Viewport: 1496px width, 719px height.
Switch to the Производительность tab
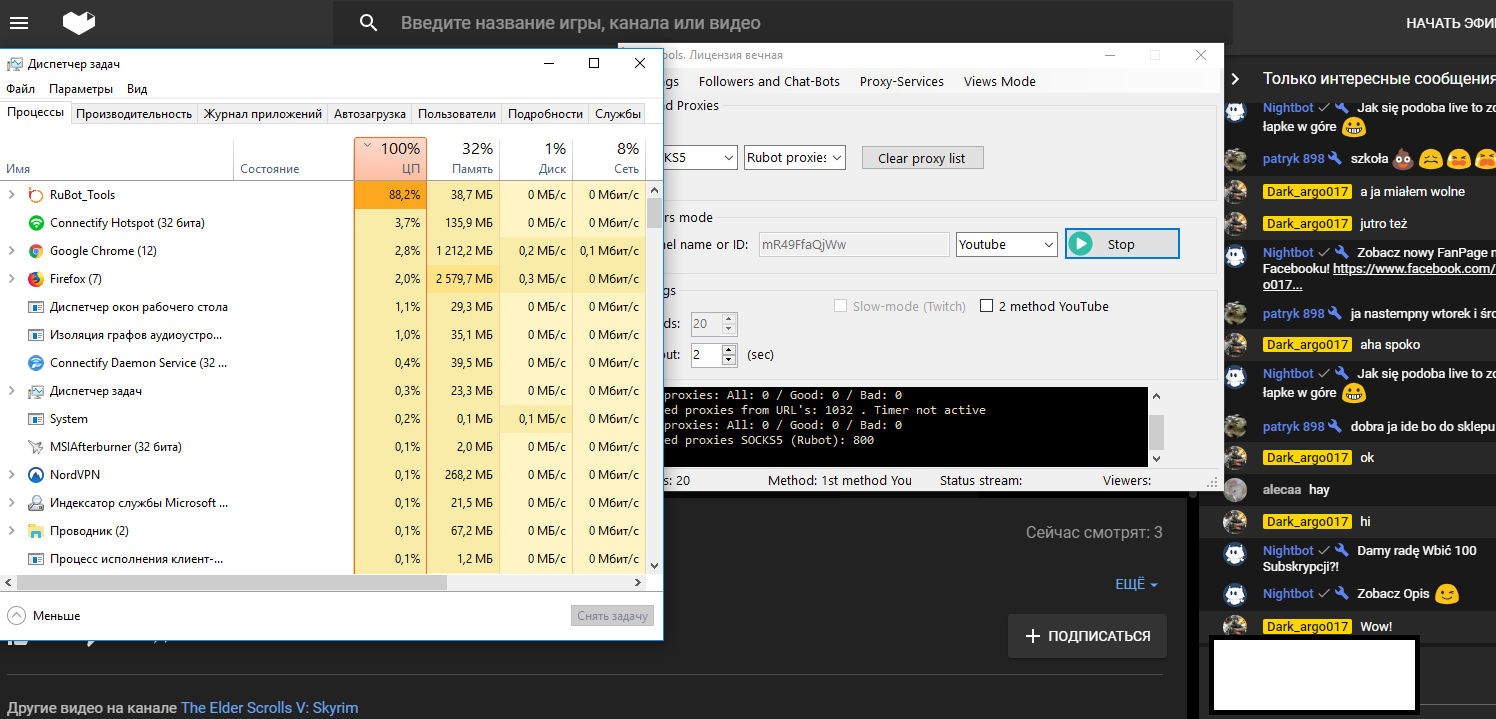pos(134,114)
